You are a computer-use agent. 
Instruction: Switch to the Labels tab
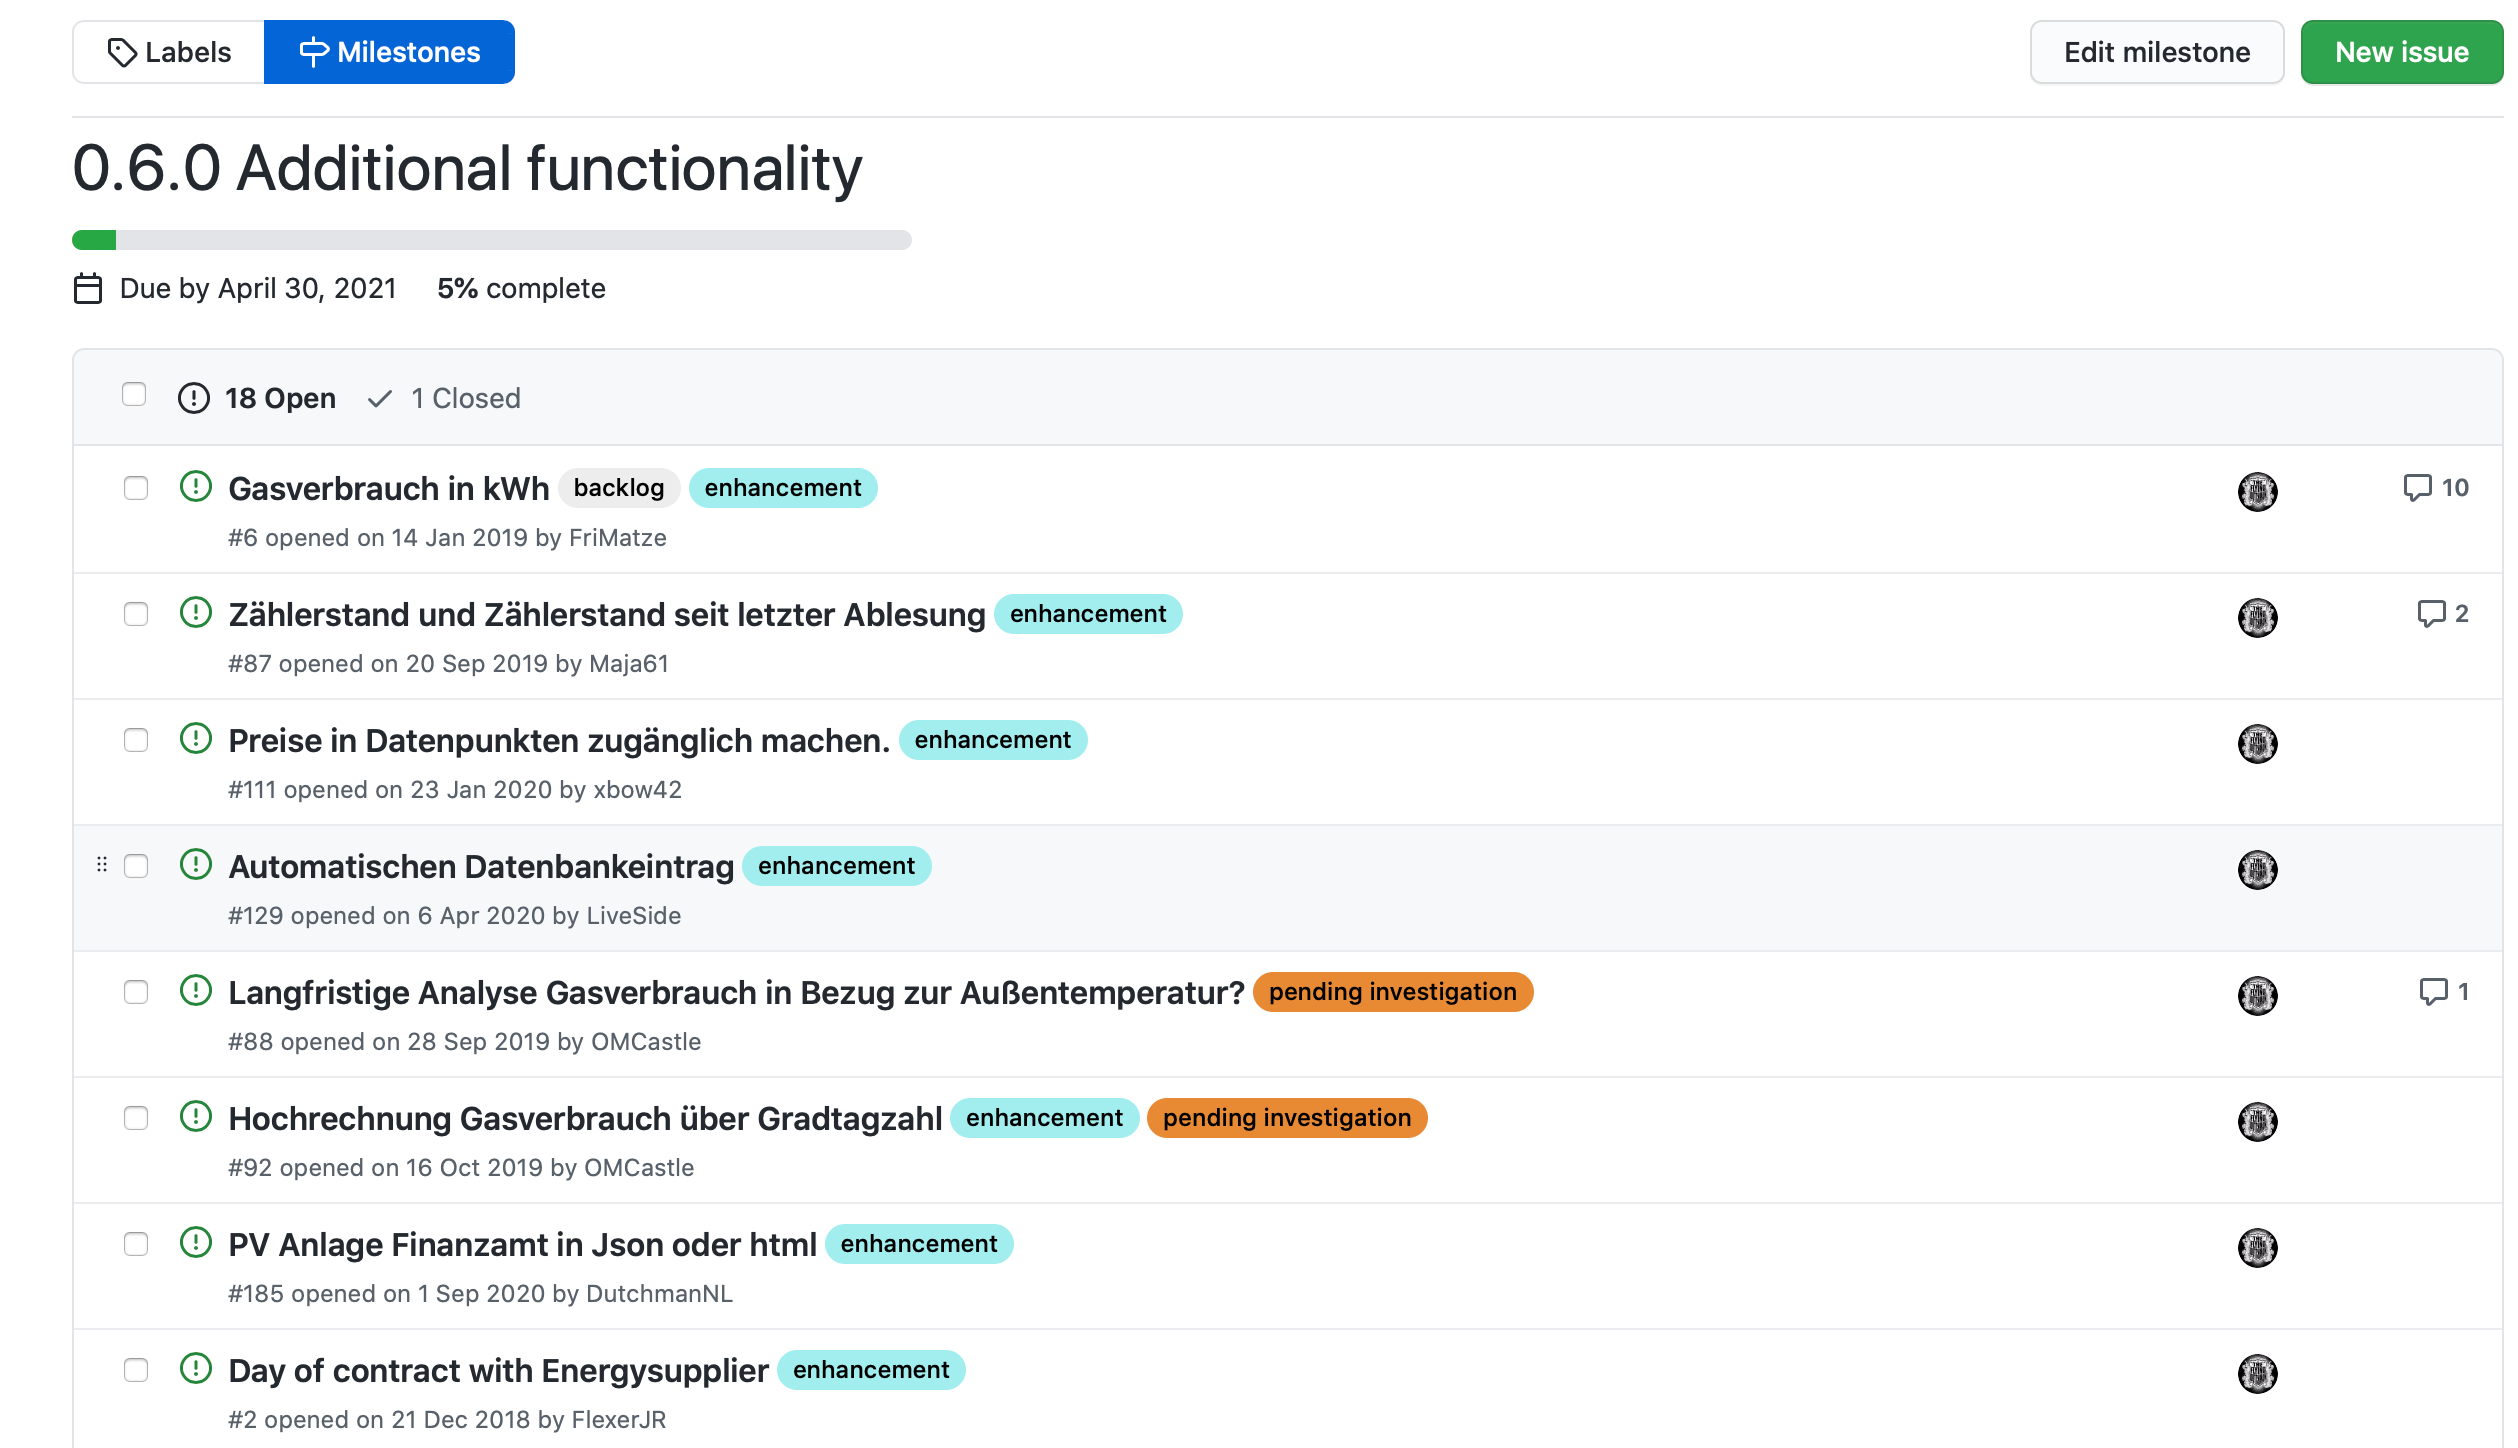point(169,52)
